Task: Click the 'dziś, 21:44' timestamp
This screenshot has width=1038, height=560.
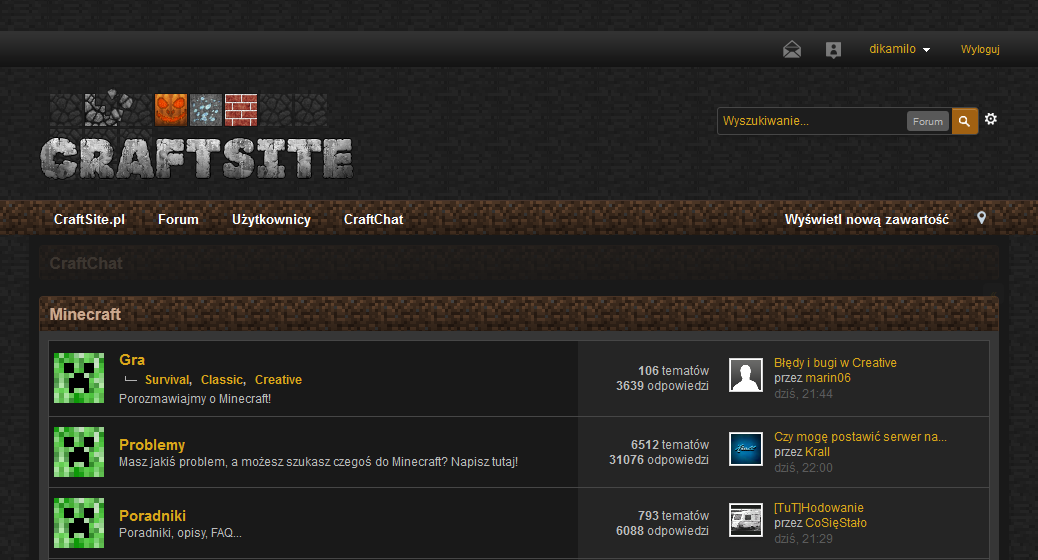Action: [803, 394]
